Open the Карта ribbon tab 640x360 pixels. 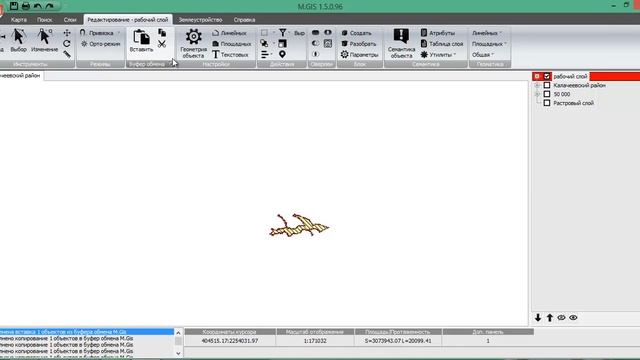tap(19, 20)
